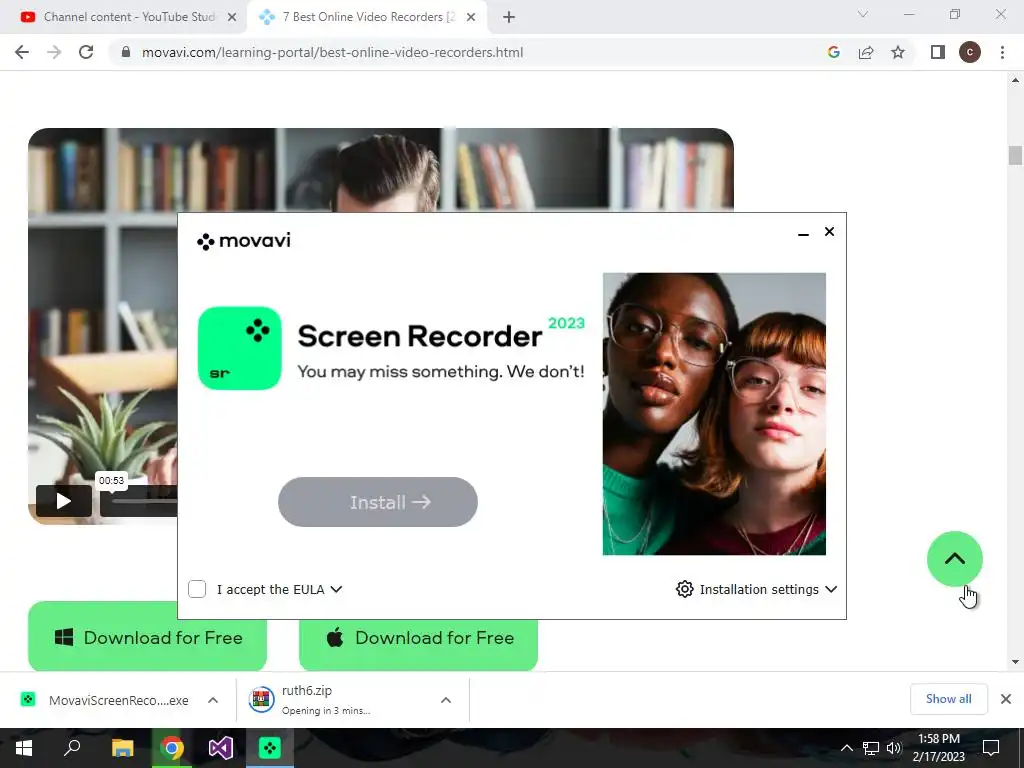
Task: Open Installation settings gear icon
Action: click(684, 589)
